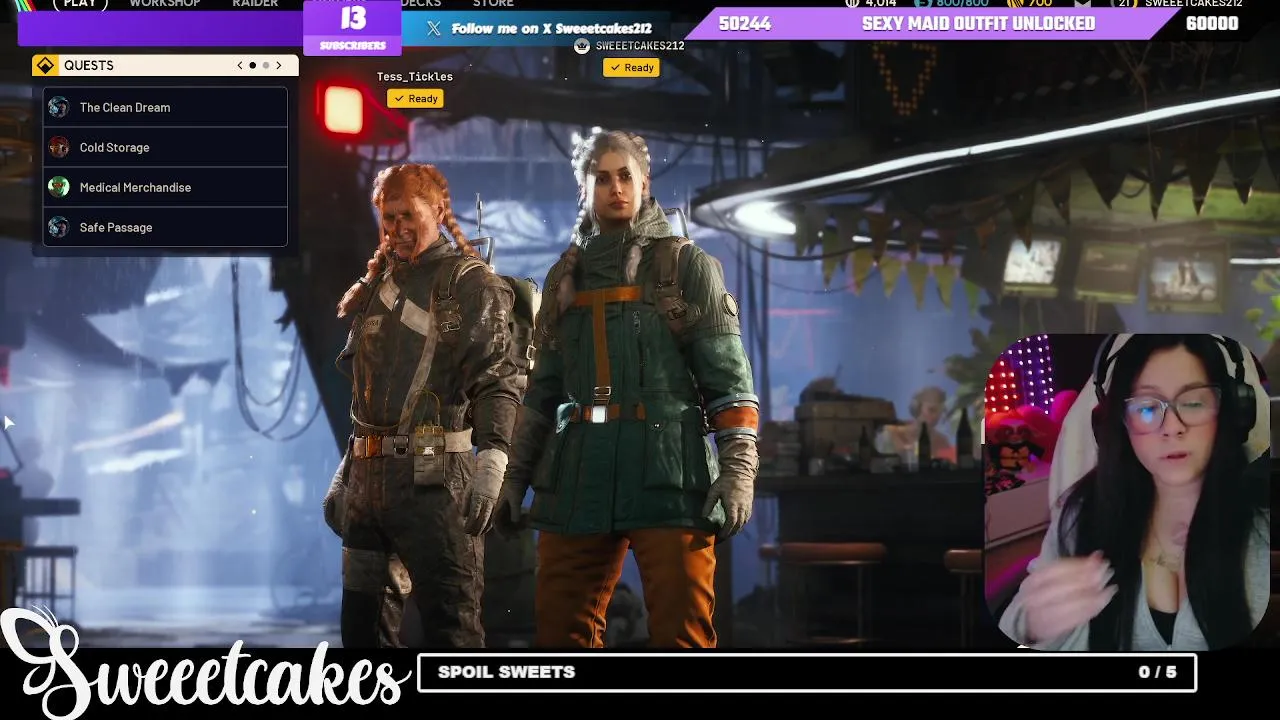Click the 50244 goal progress value

745,24
